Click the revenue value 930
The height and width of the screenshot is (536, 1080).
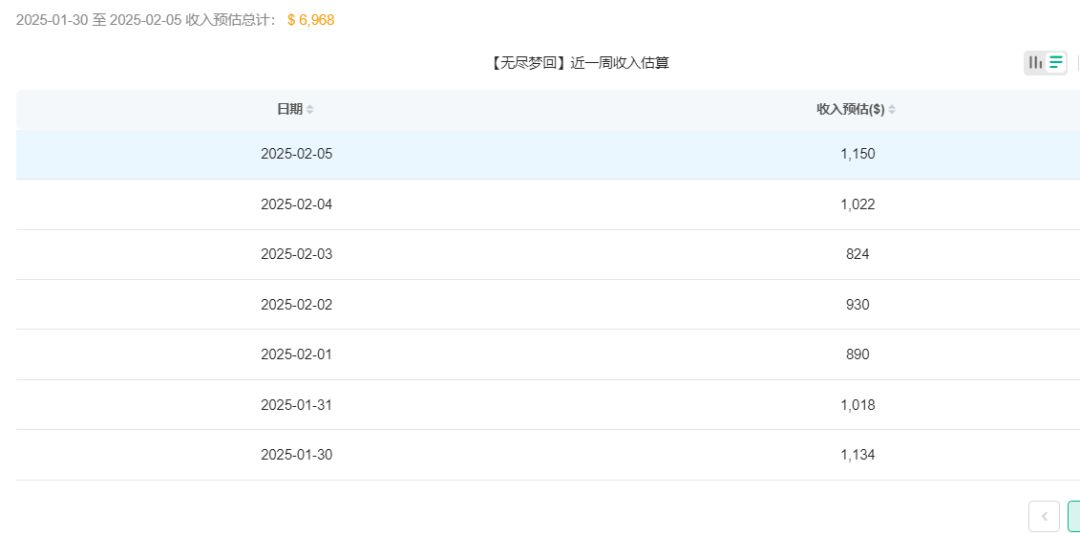(858, 305)
